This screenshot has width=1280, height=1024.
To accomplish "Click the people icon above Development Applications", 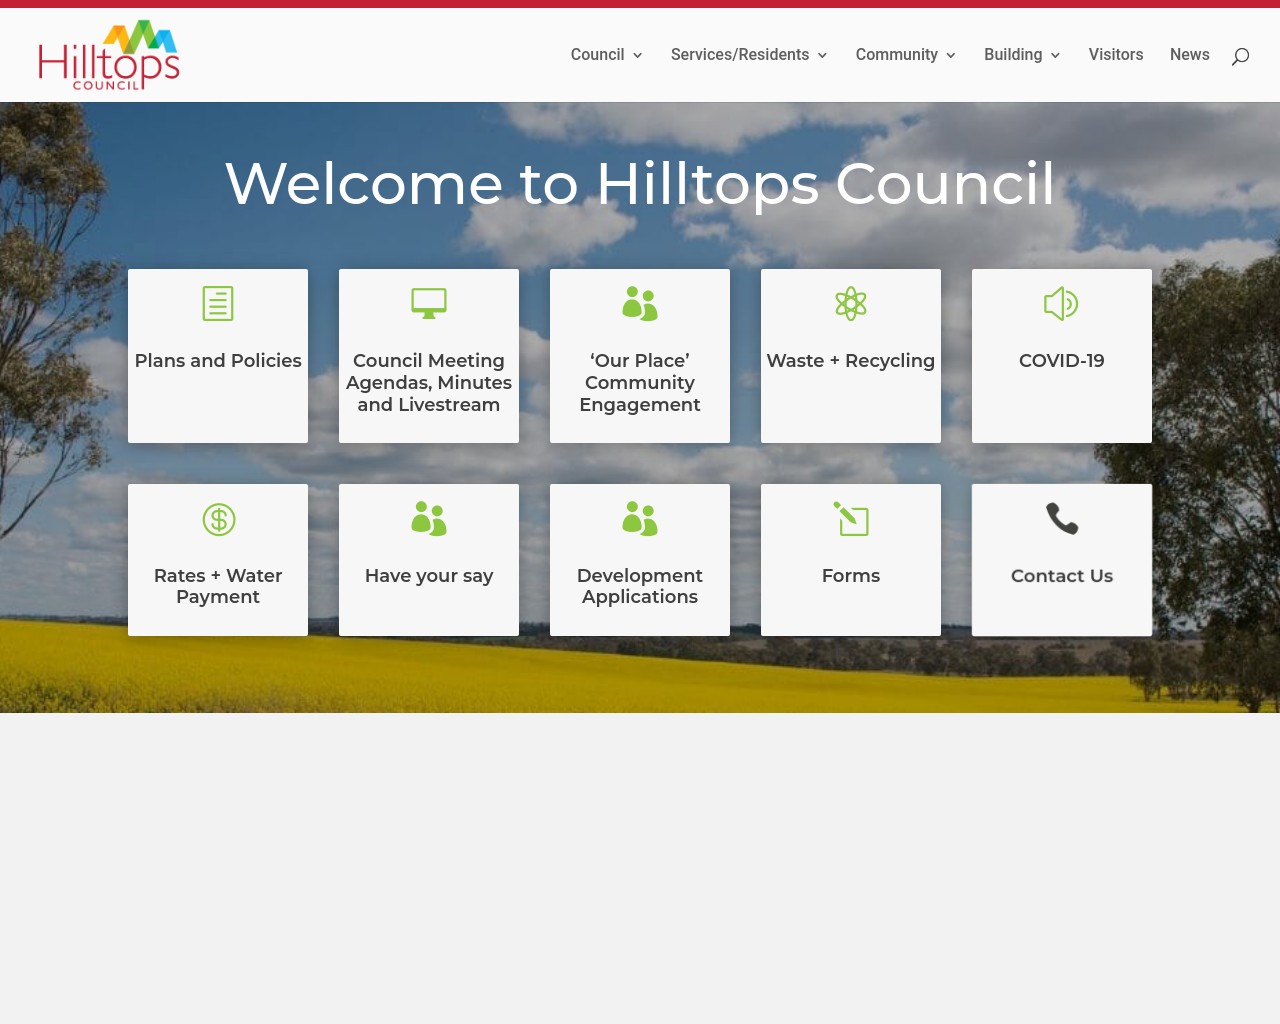I will pyautogui.click(x=640, y=518).
